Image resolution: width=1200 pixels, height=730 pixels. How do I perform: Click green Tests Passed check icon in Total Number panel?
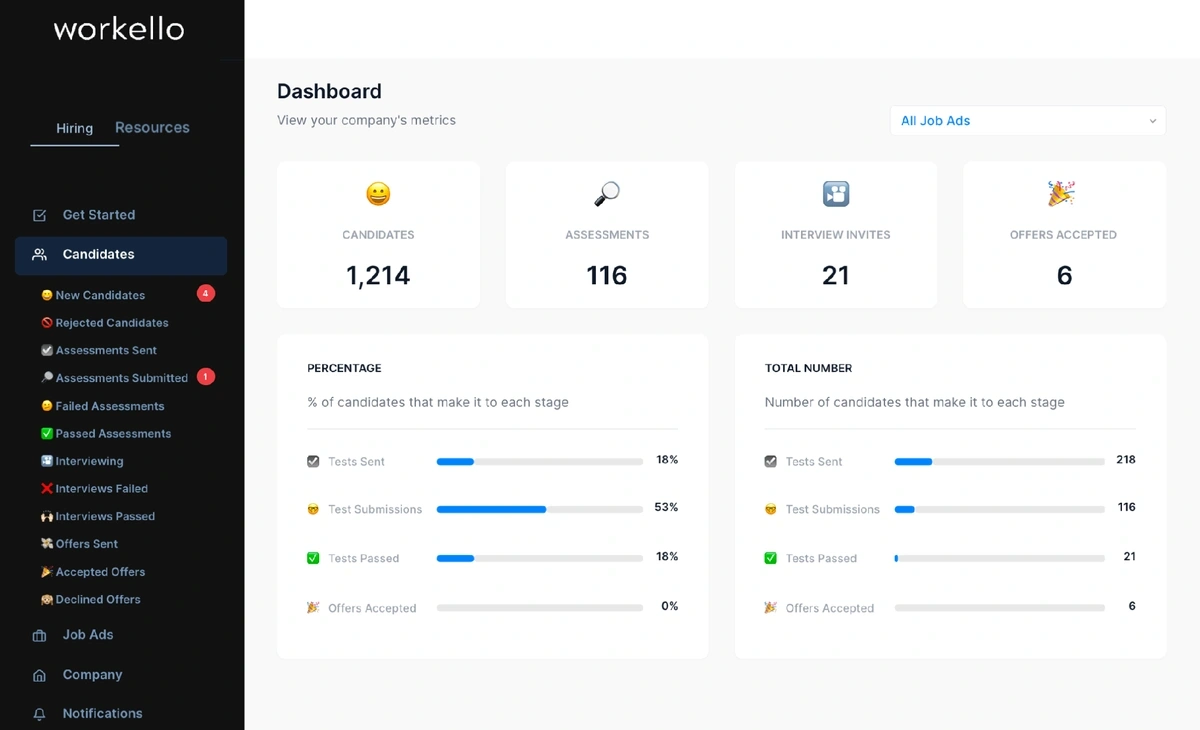point(770,558)
